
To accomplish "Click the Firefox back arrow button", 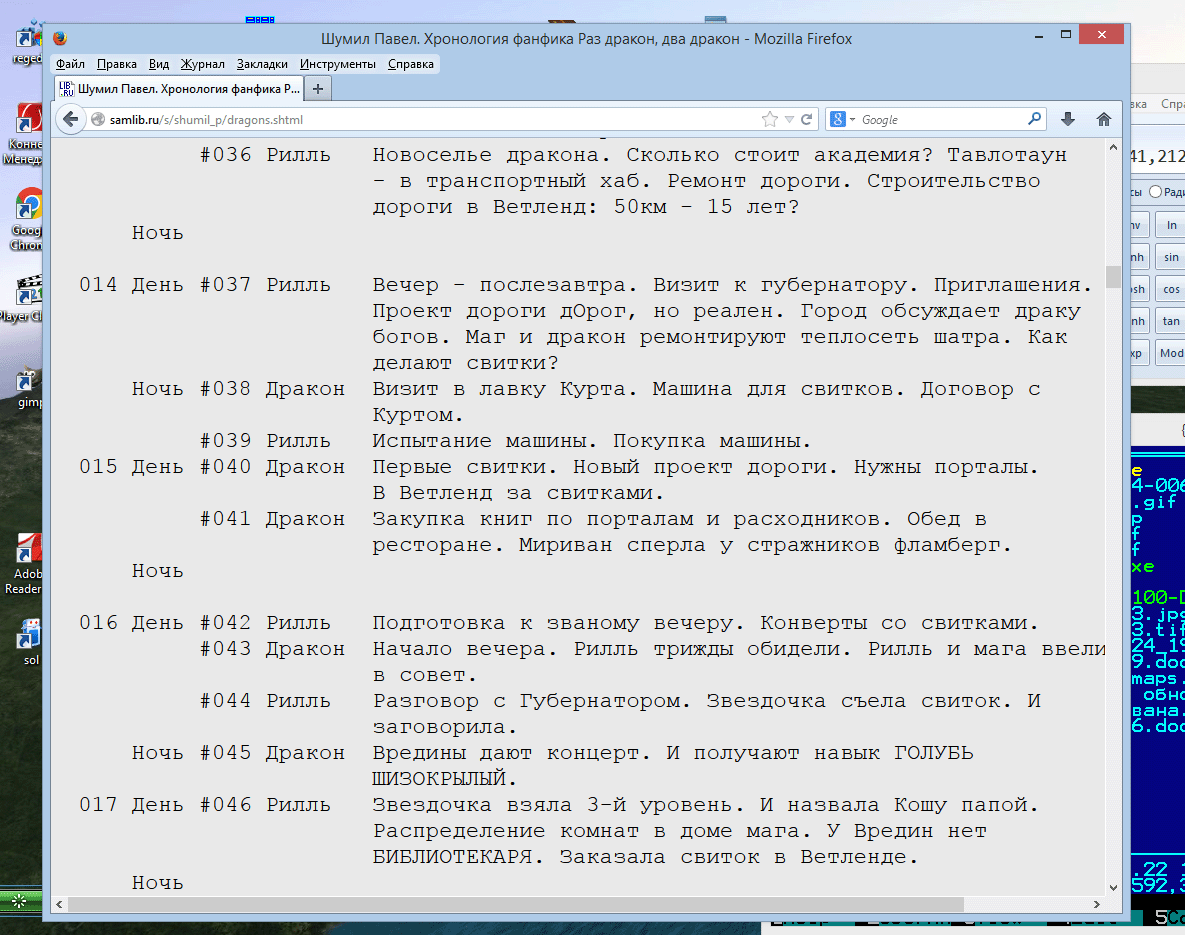I will click(70, 119).
